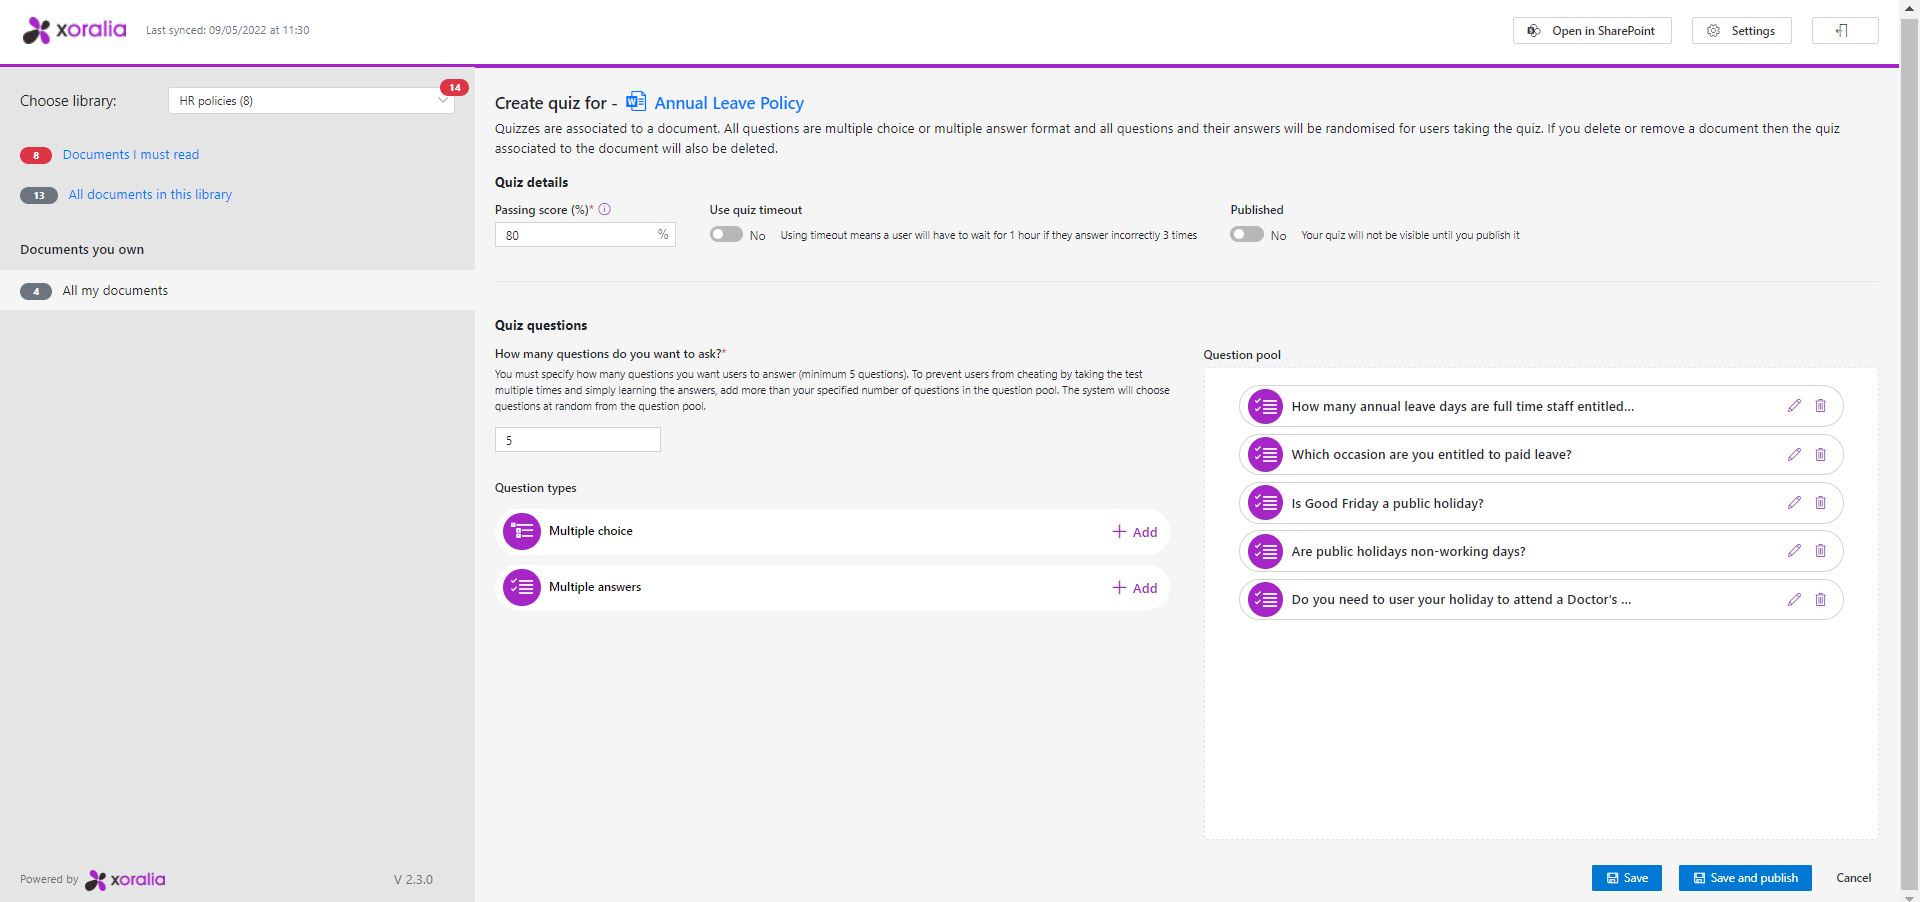Click the Multiple choice question type icon
Screen dimensions: 1920x902
(522, 531)
